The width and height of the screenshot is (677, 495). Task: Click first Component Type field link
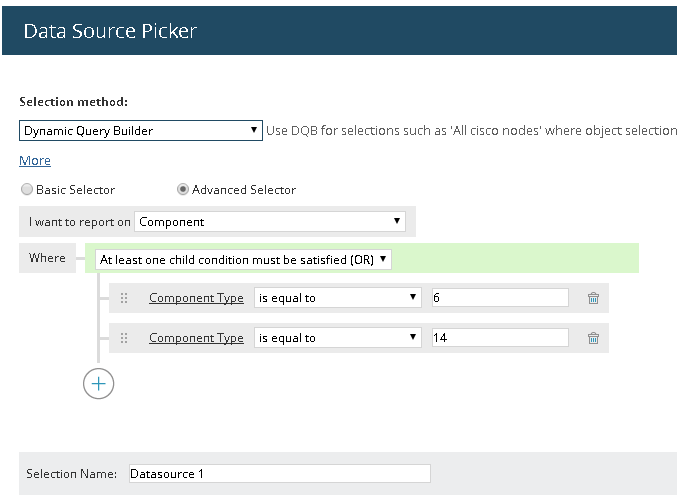[x=196, y=298]
